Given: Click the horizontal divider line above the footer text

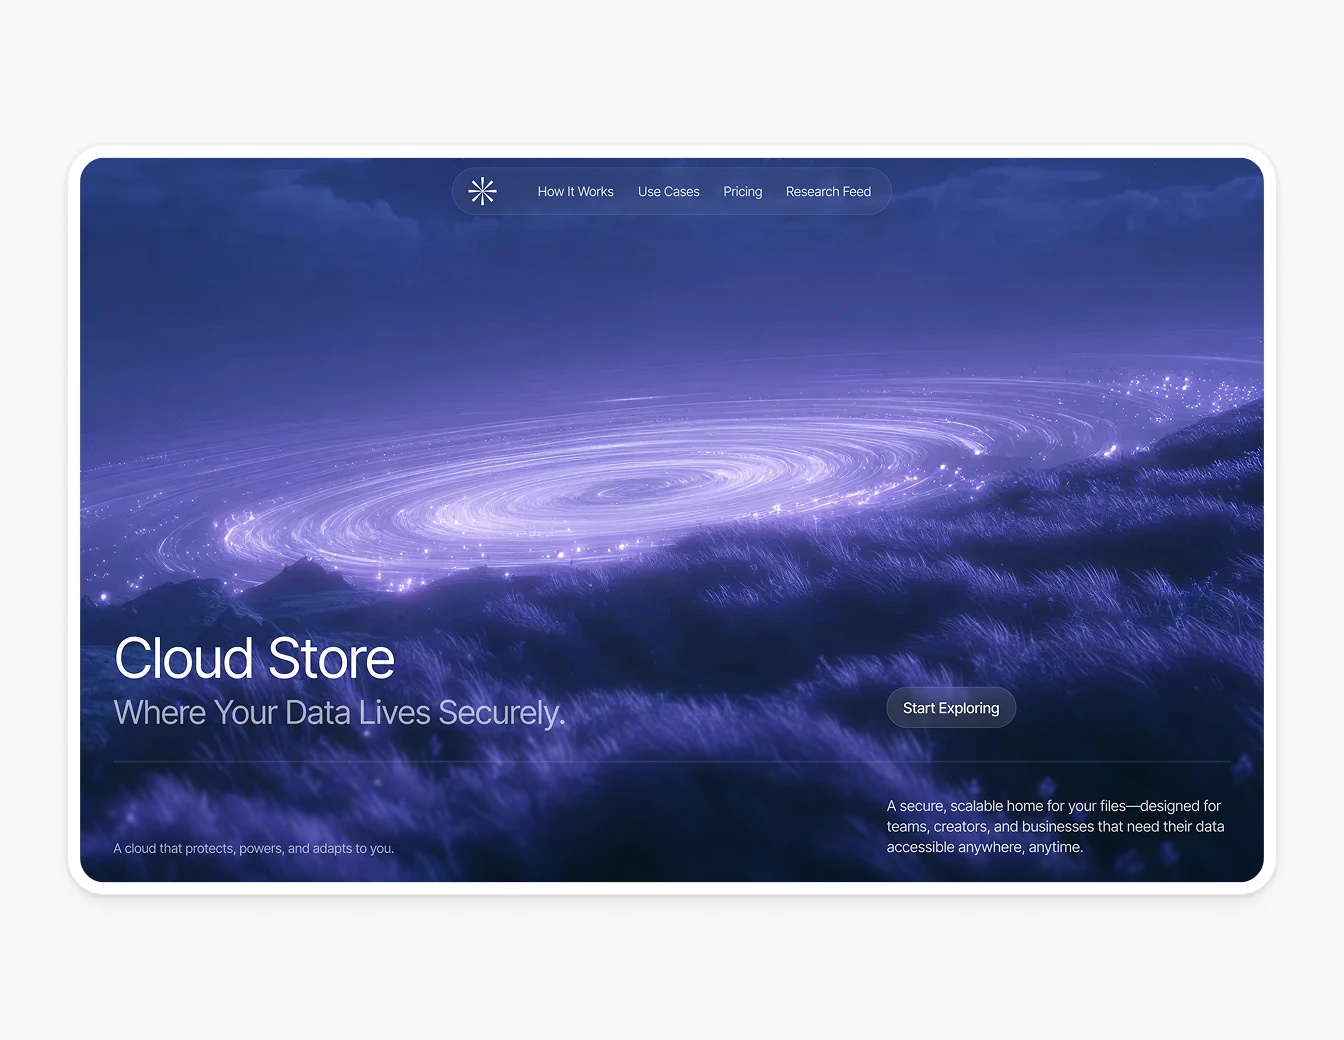Looking at the screenshot, I should click(x=672, y=760).
